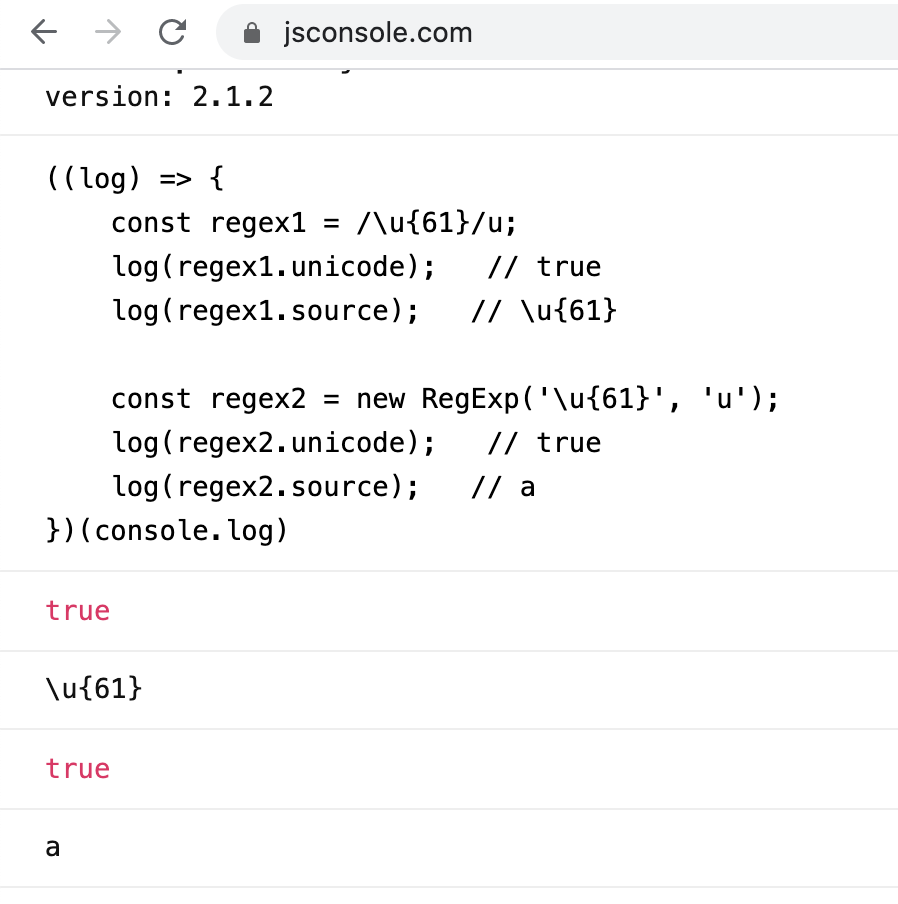
Task: Click the '// \u{61}' comment text
Action: pyautogui.click(x=544, y=311)
